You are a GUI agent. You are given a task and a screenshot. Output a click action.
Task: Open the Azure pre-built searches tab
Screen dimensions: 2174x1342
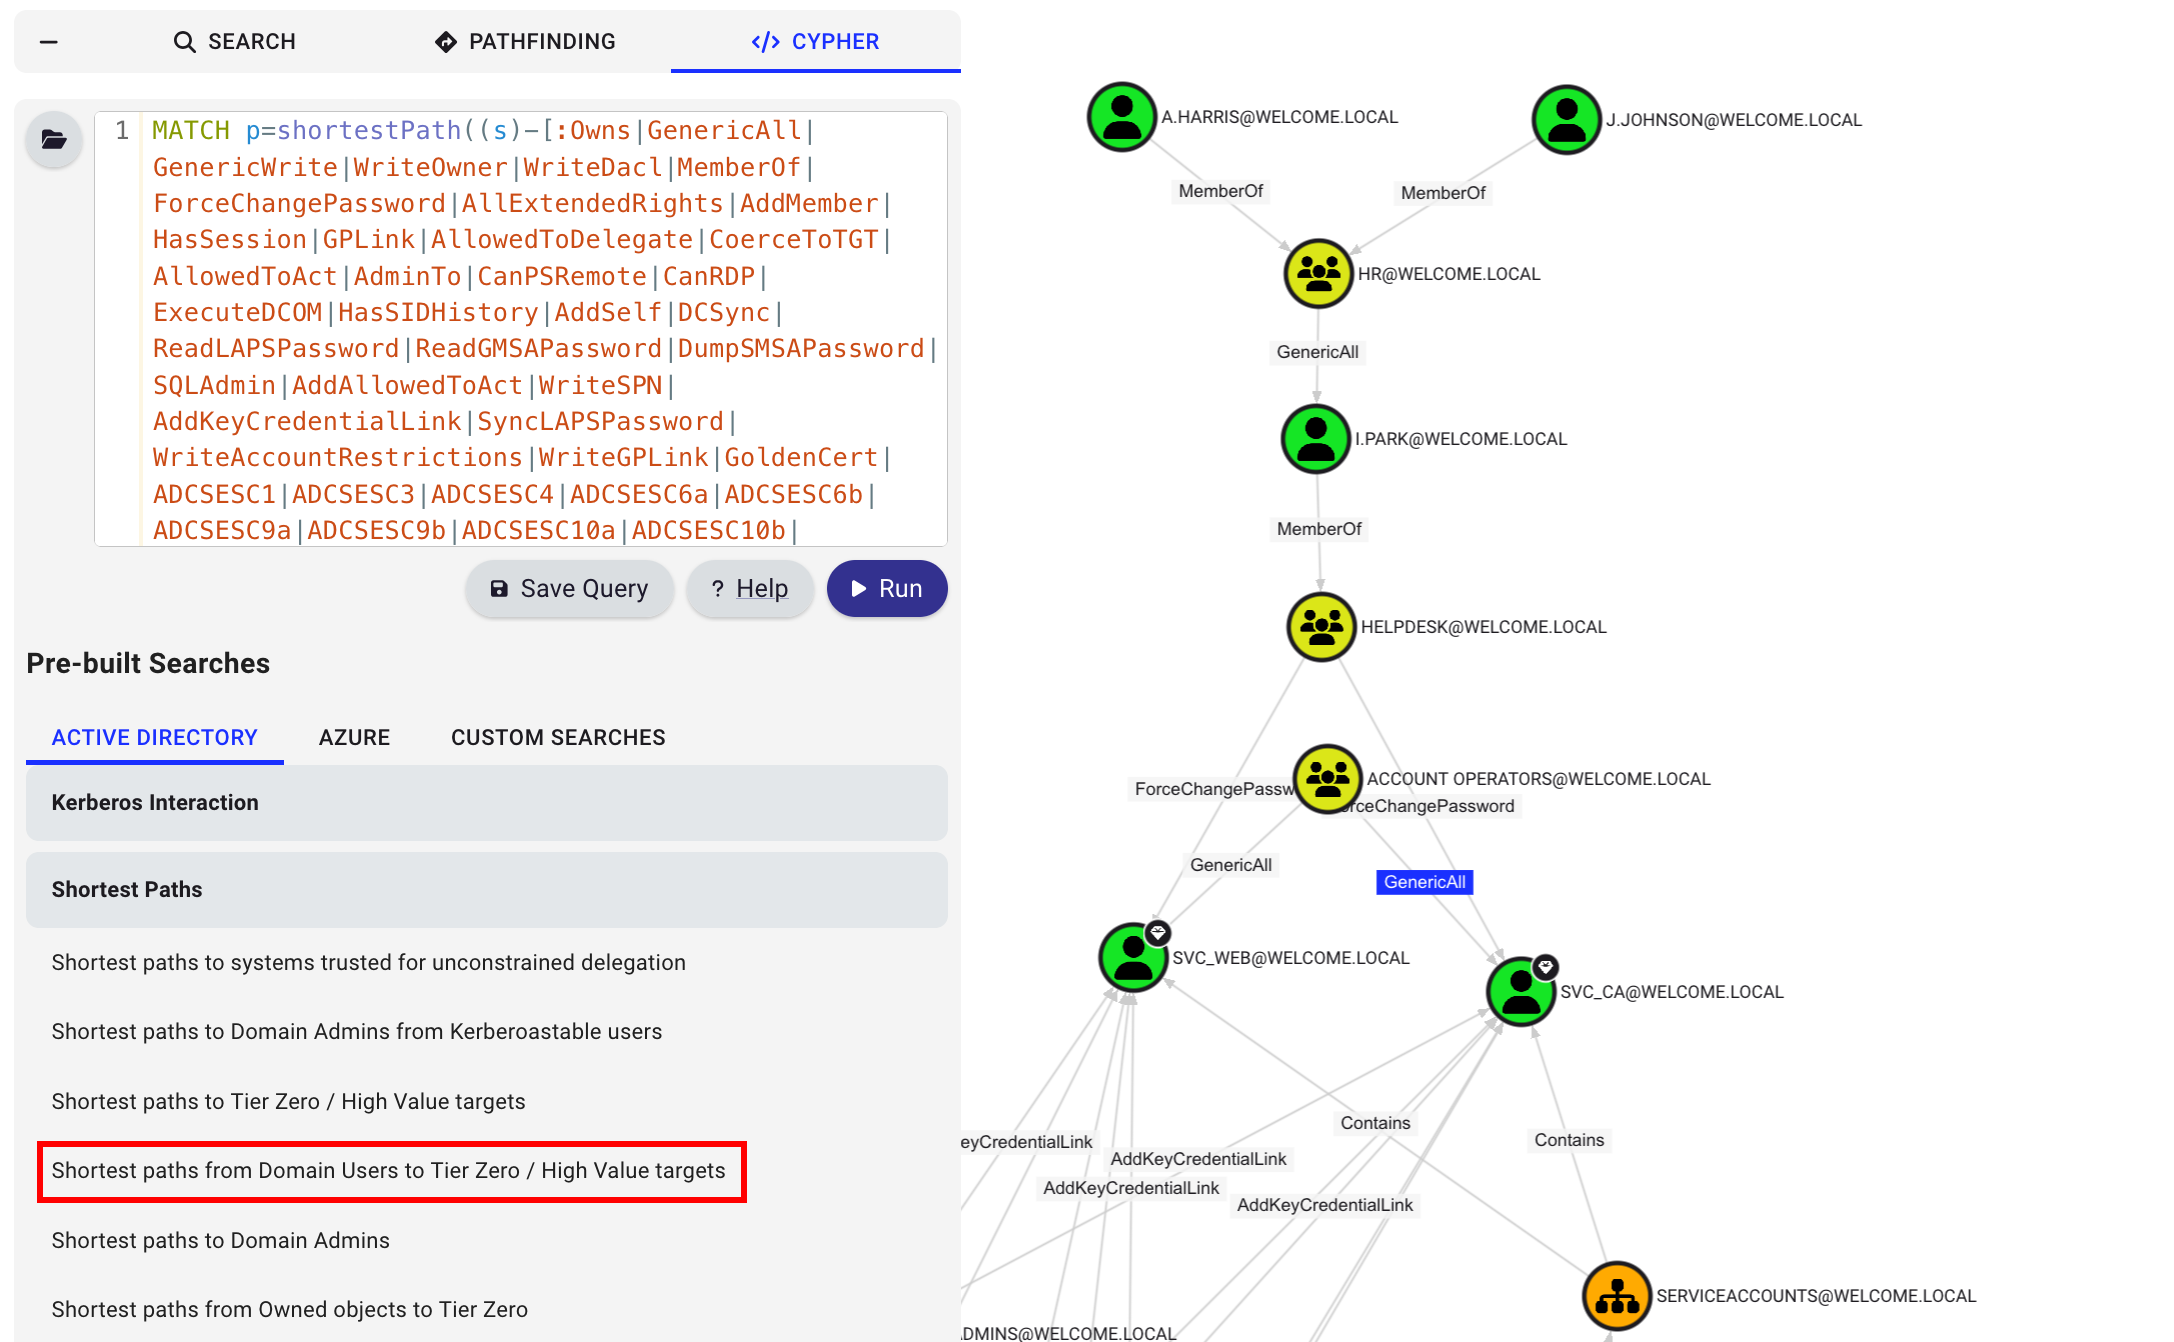pos(354,738)
